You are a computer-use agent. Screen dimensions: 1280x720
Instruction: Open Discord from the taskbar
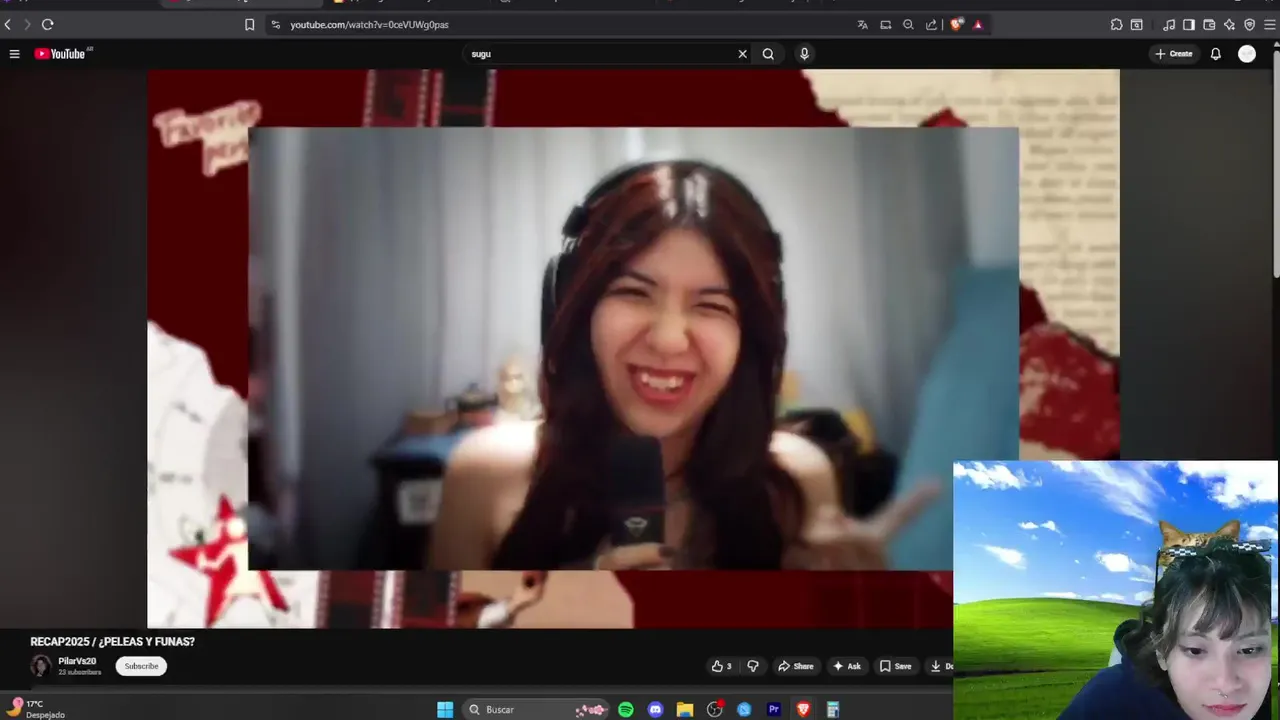click(x=655, y=709)
